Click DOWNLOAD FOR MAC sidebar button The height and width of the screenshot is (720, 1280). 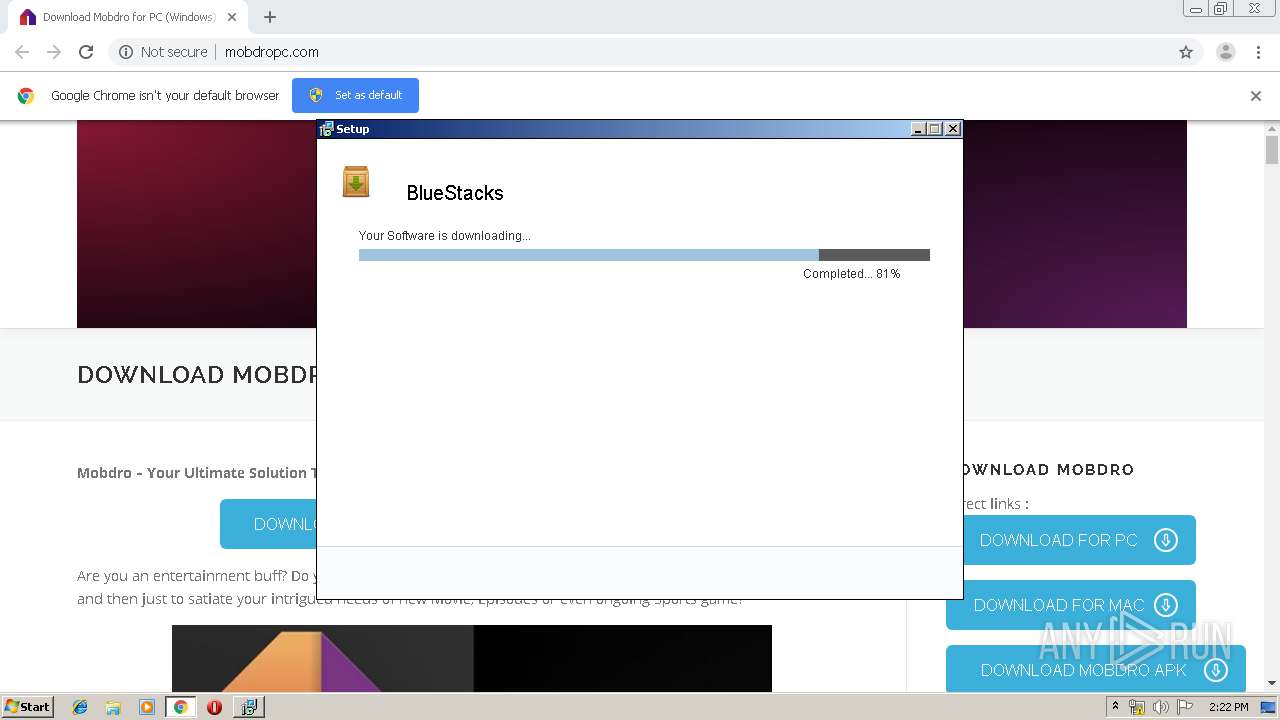[1070, 605]
